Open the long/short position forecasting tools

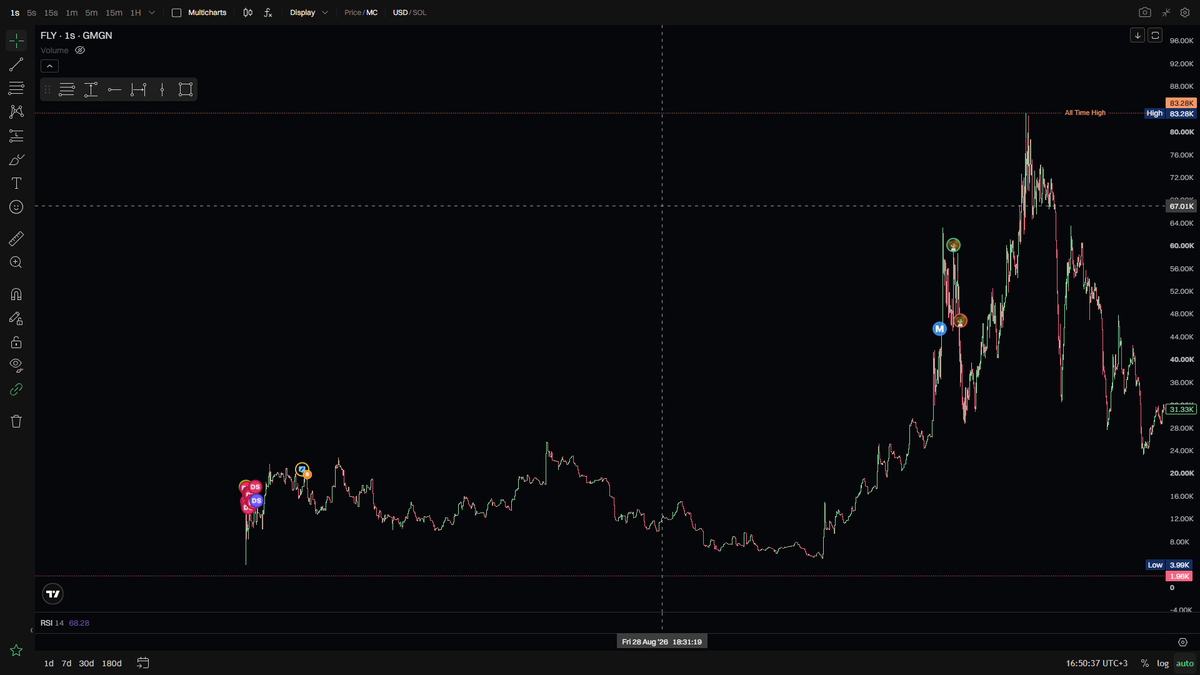coord(16,136)
